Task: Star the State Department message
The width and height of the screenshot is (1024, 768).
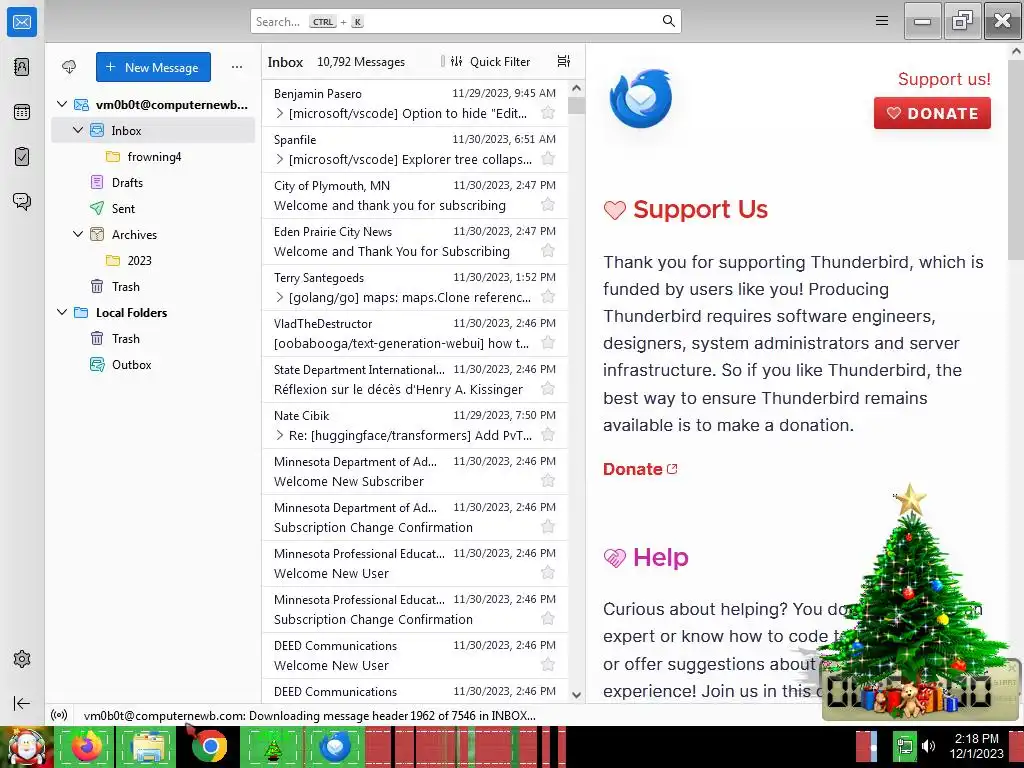Action: (548, 389)
